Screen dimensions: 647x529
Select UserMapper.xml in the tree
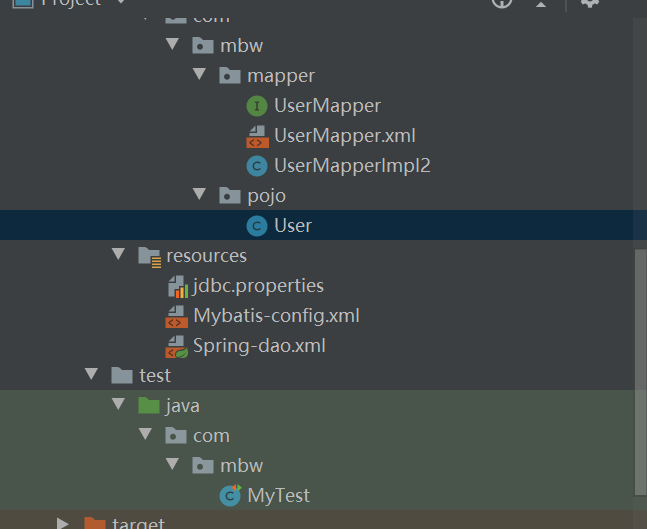point(345,136)
